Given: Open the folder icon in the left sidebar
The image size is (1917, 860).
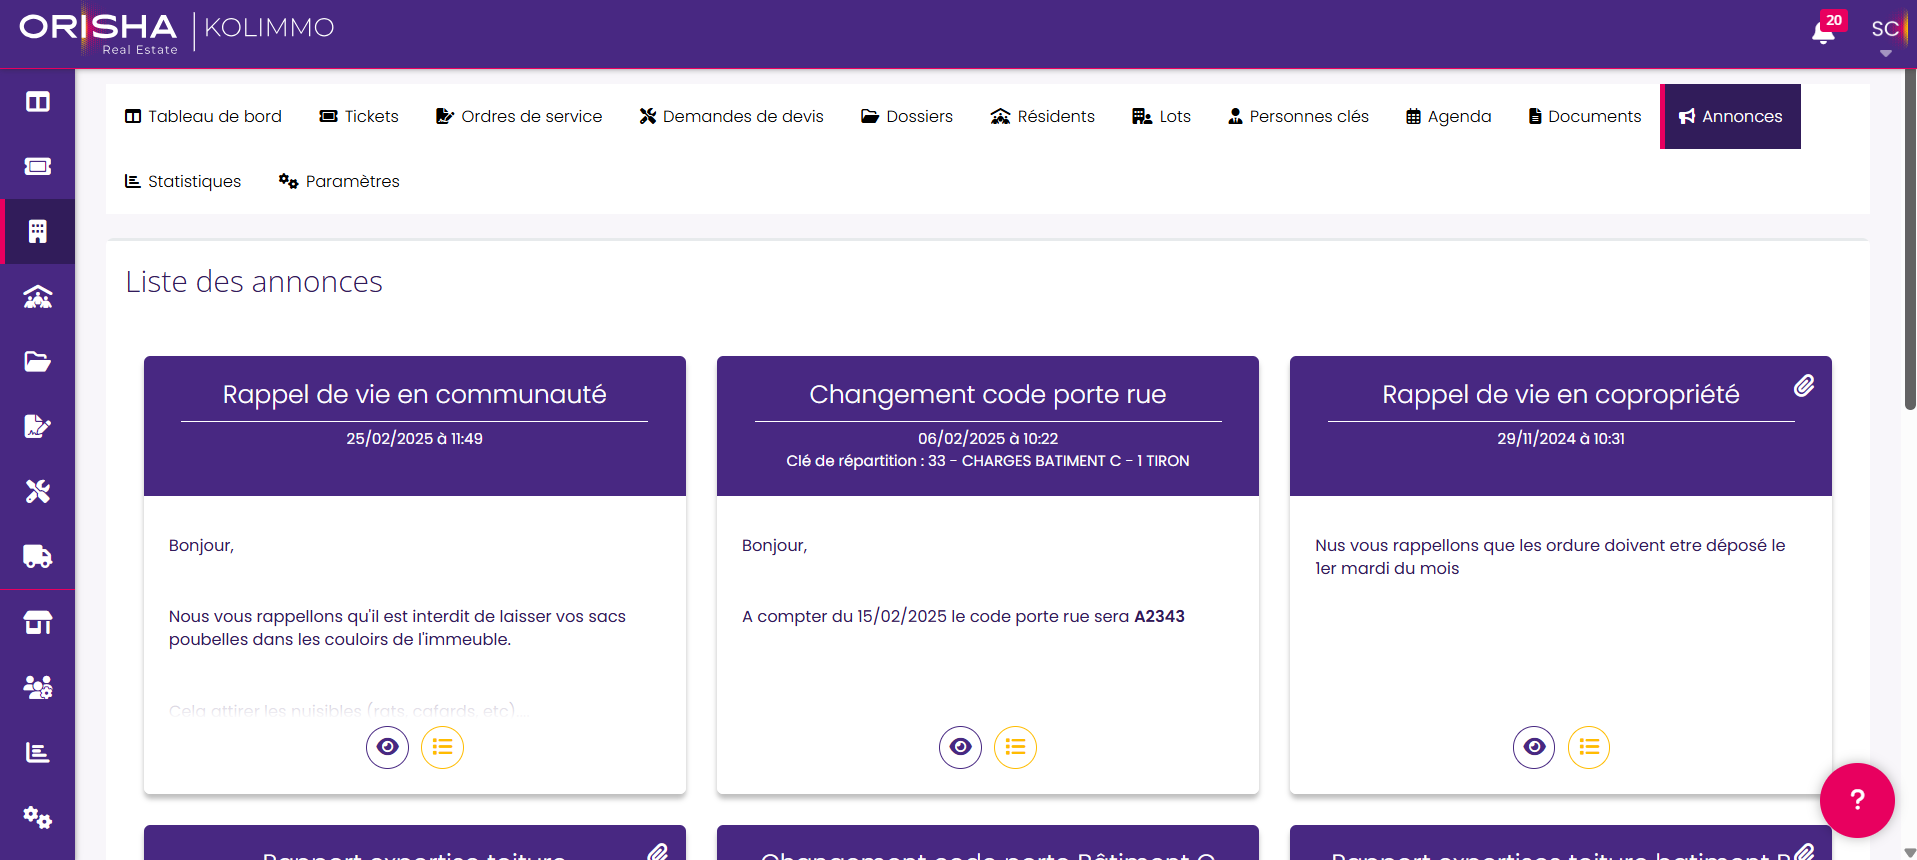Looking at the screenshot, I should [38, 362].
